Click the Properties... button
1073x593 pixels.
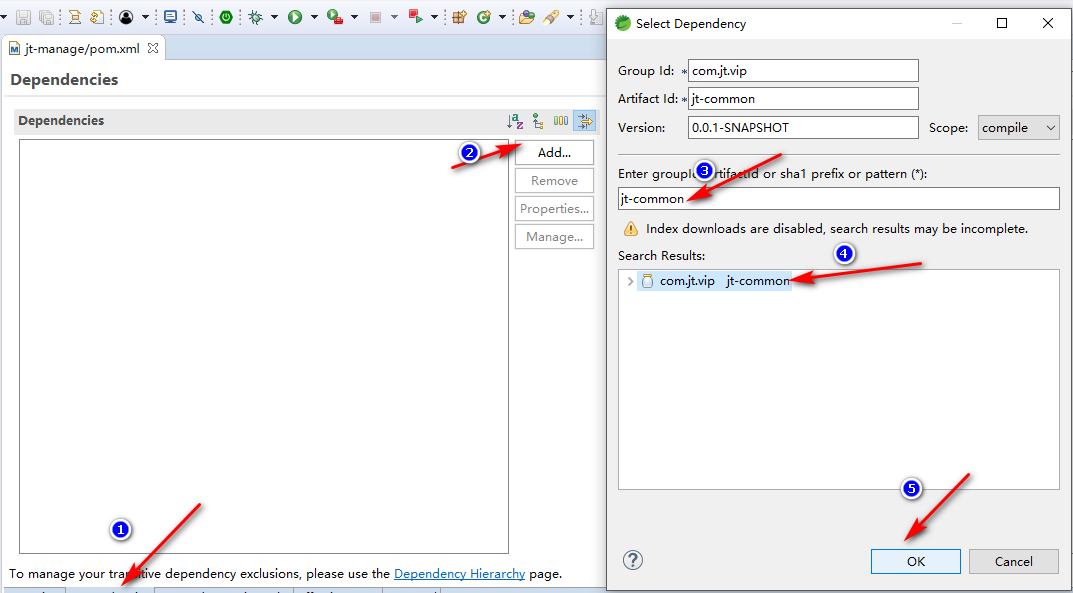click(x=554, y=209)
